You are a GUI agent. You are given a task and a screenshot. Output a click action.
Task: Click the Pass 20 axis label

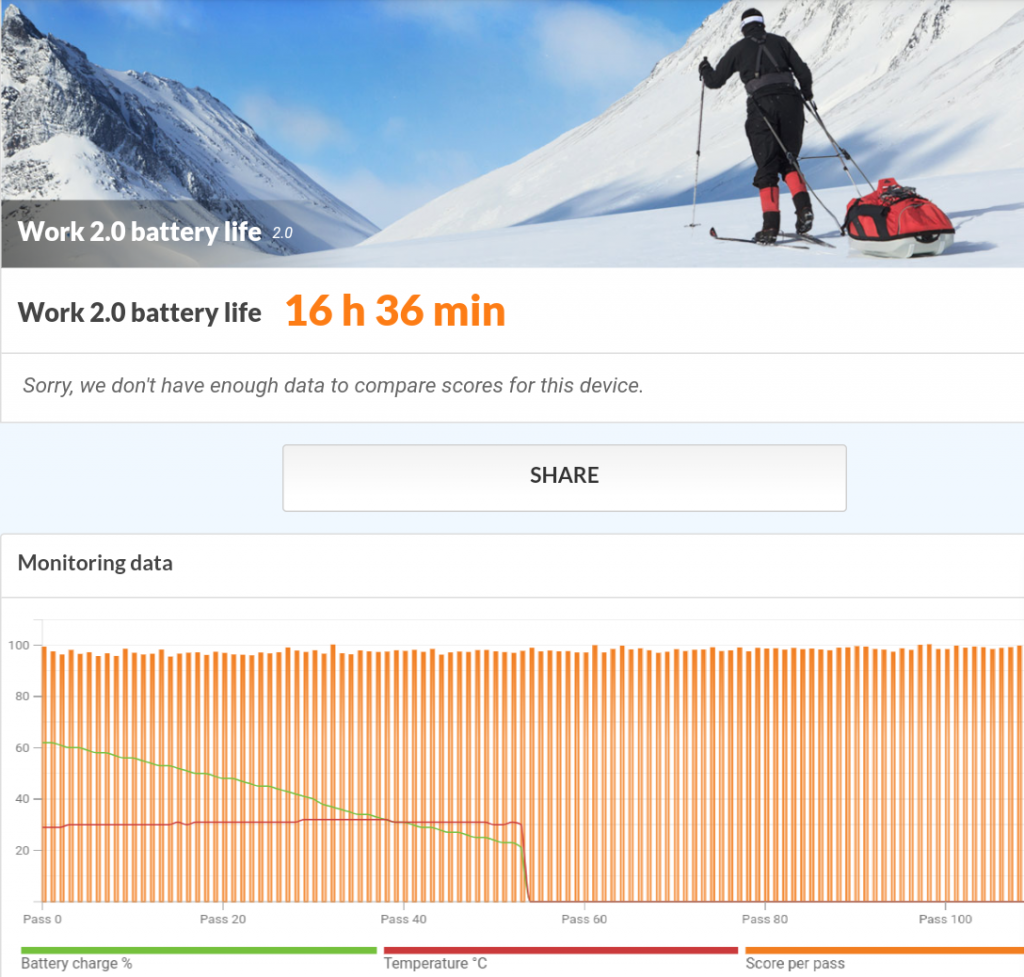pos(223,920)
